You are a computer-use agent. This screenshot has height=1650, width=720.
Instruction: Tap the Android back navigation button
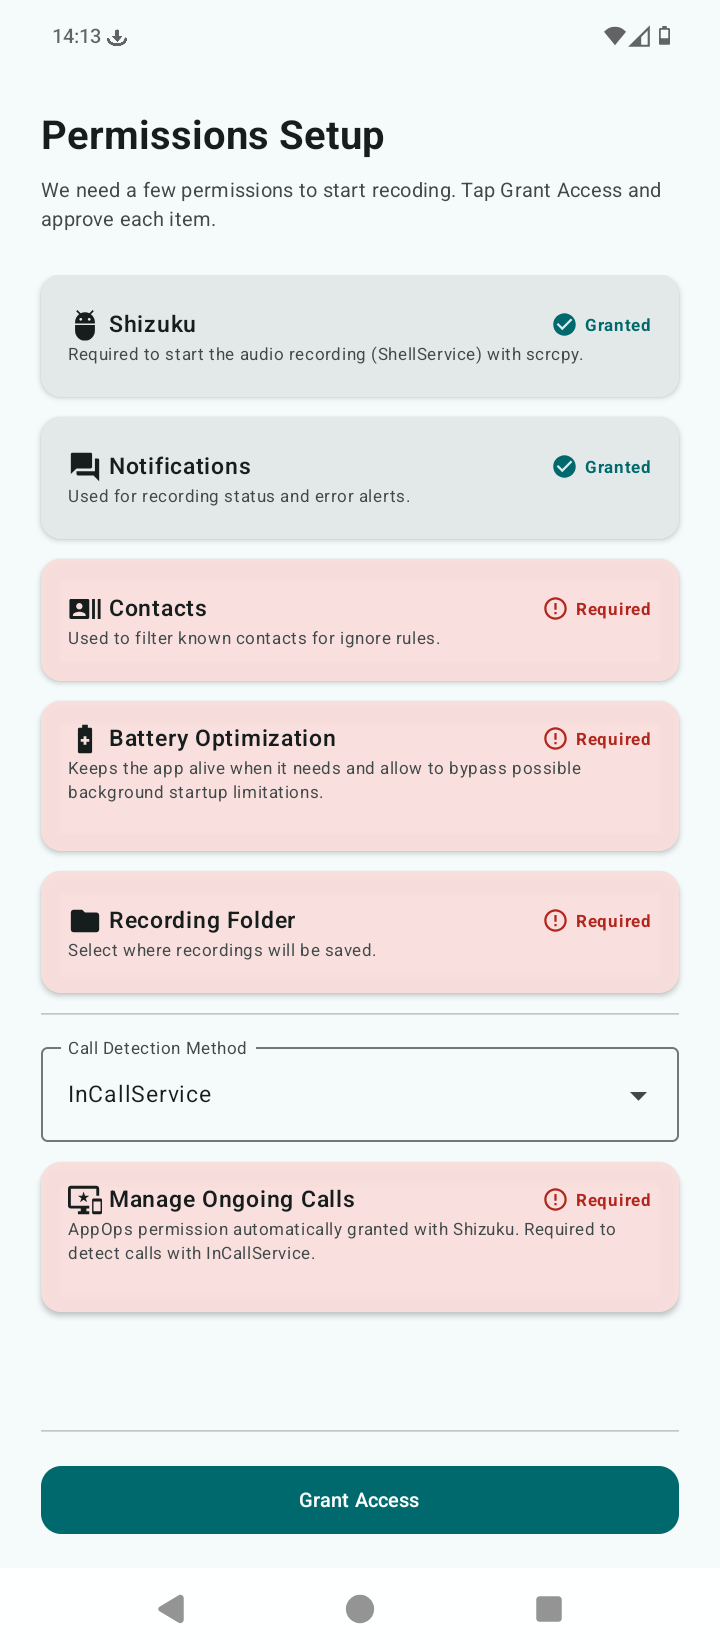(172, 1609)
